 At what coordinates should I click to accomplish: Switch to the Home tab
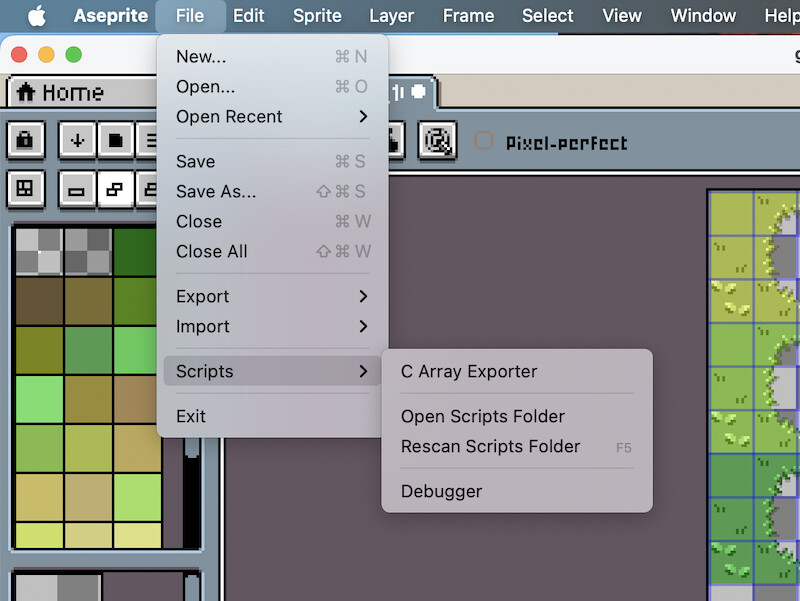(x=60, y=93)
